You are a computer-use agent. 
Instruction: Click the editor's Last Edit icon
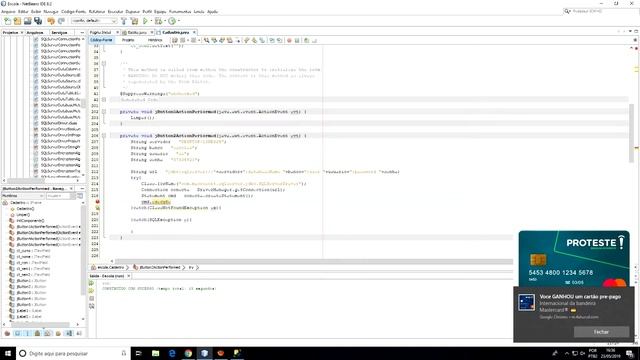click(175, 40)
